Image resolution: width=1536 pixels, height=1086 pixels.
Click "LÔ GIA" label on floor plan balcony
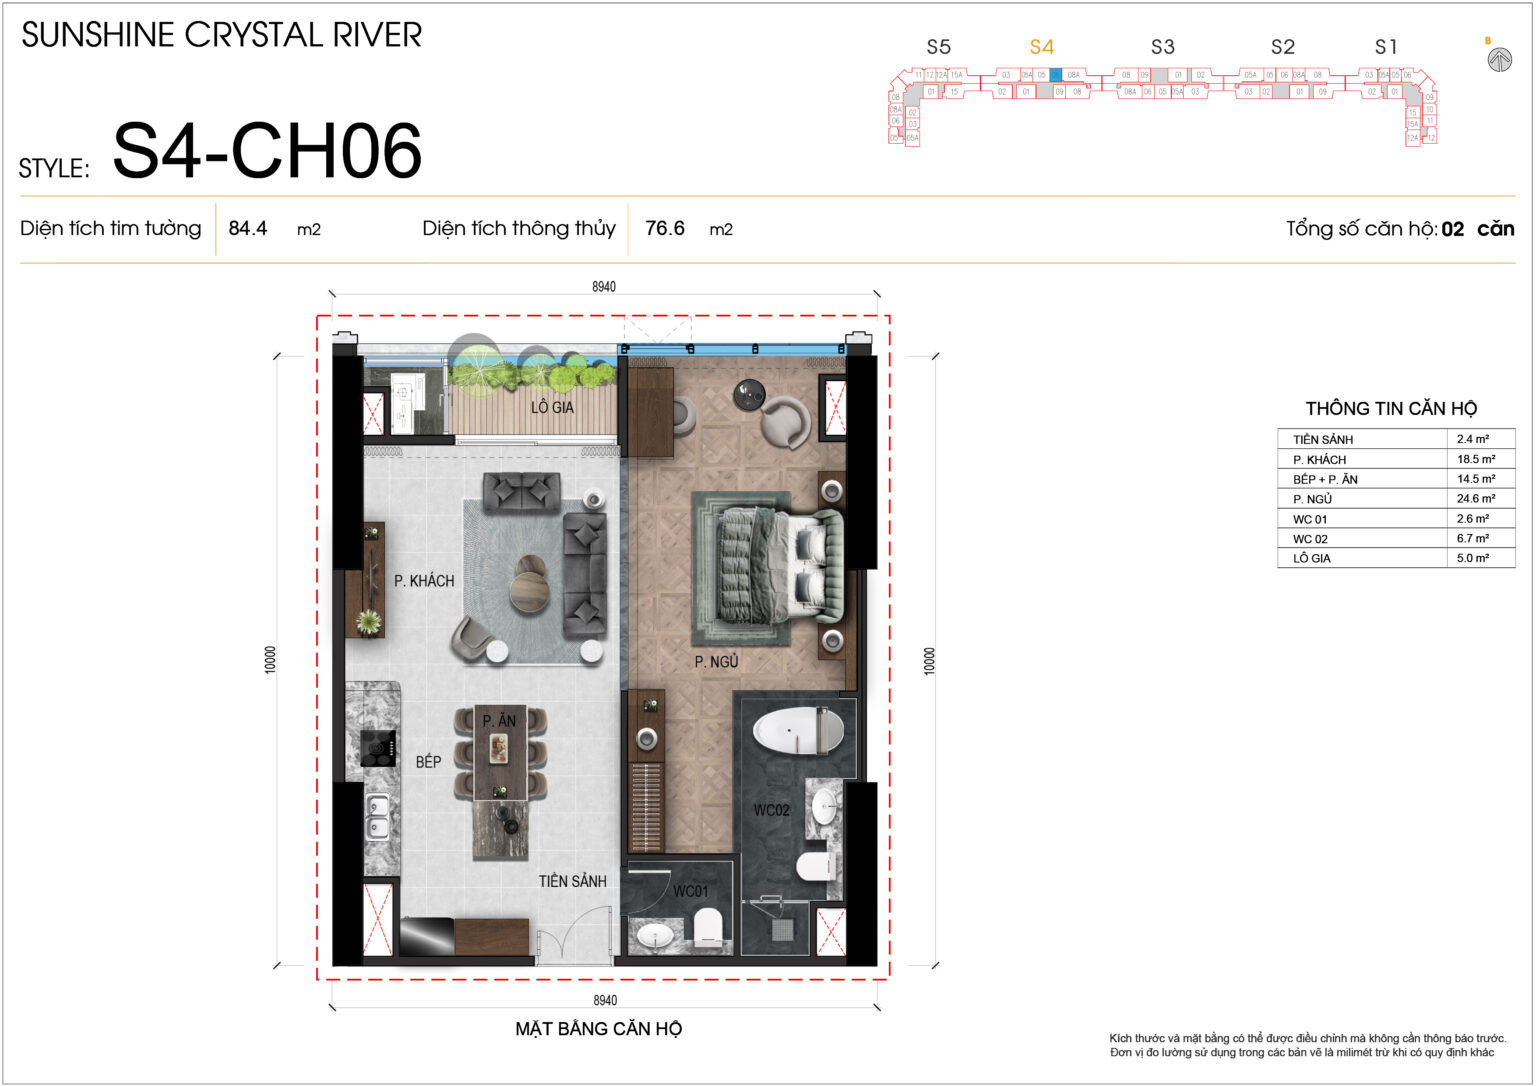[552, 408]
